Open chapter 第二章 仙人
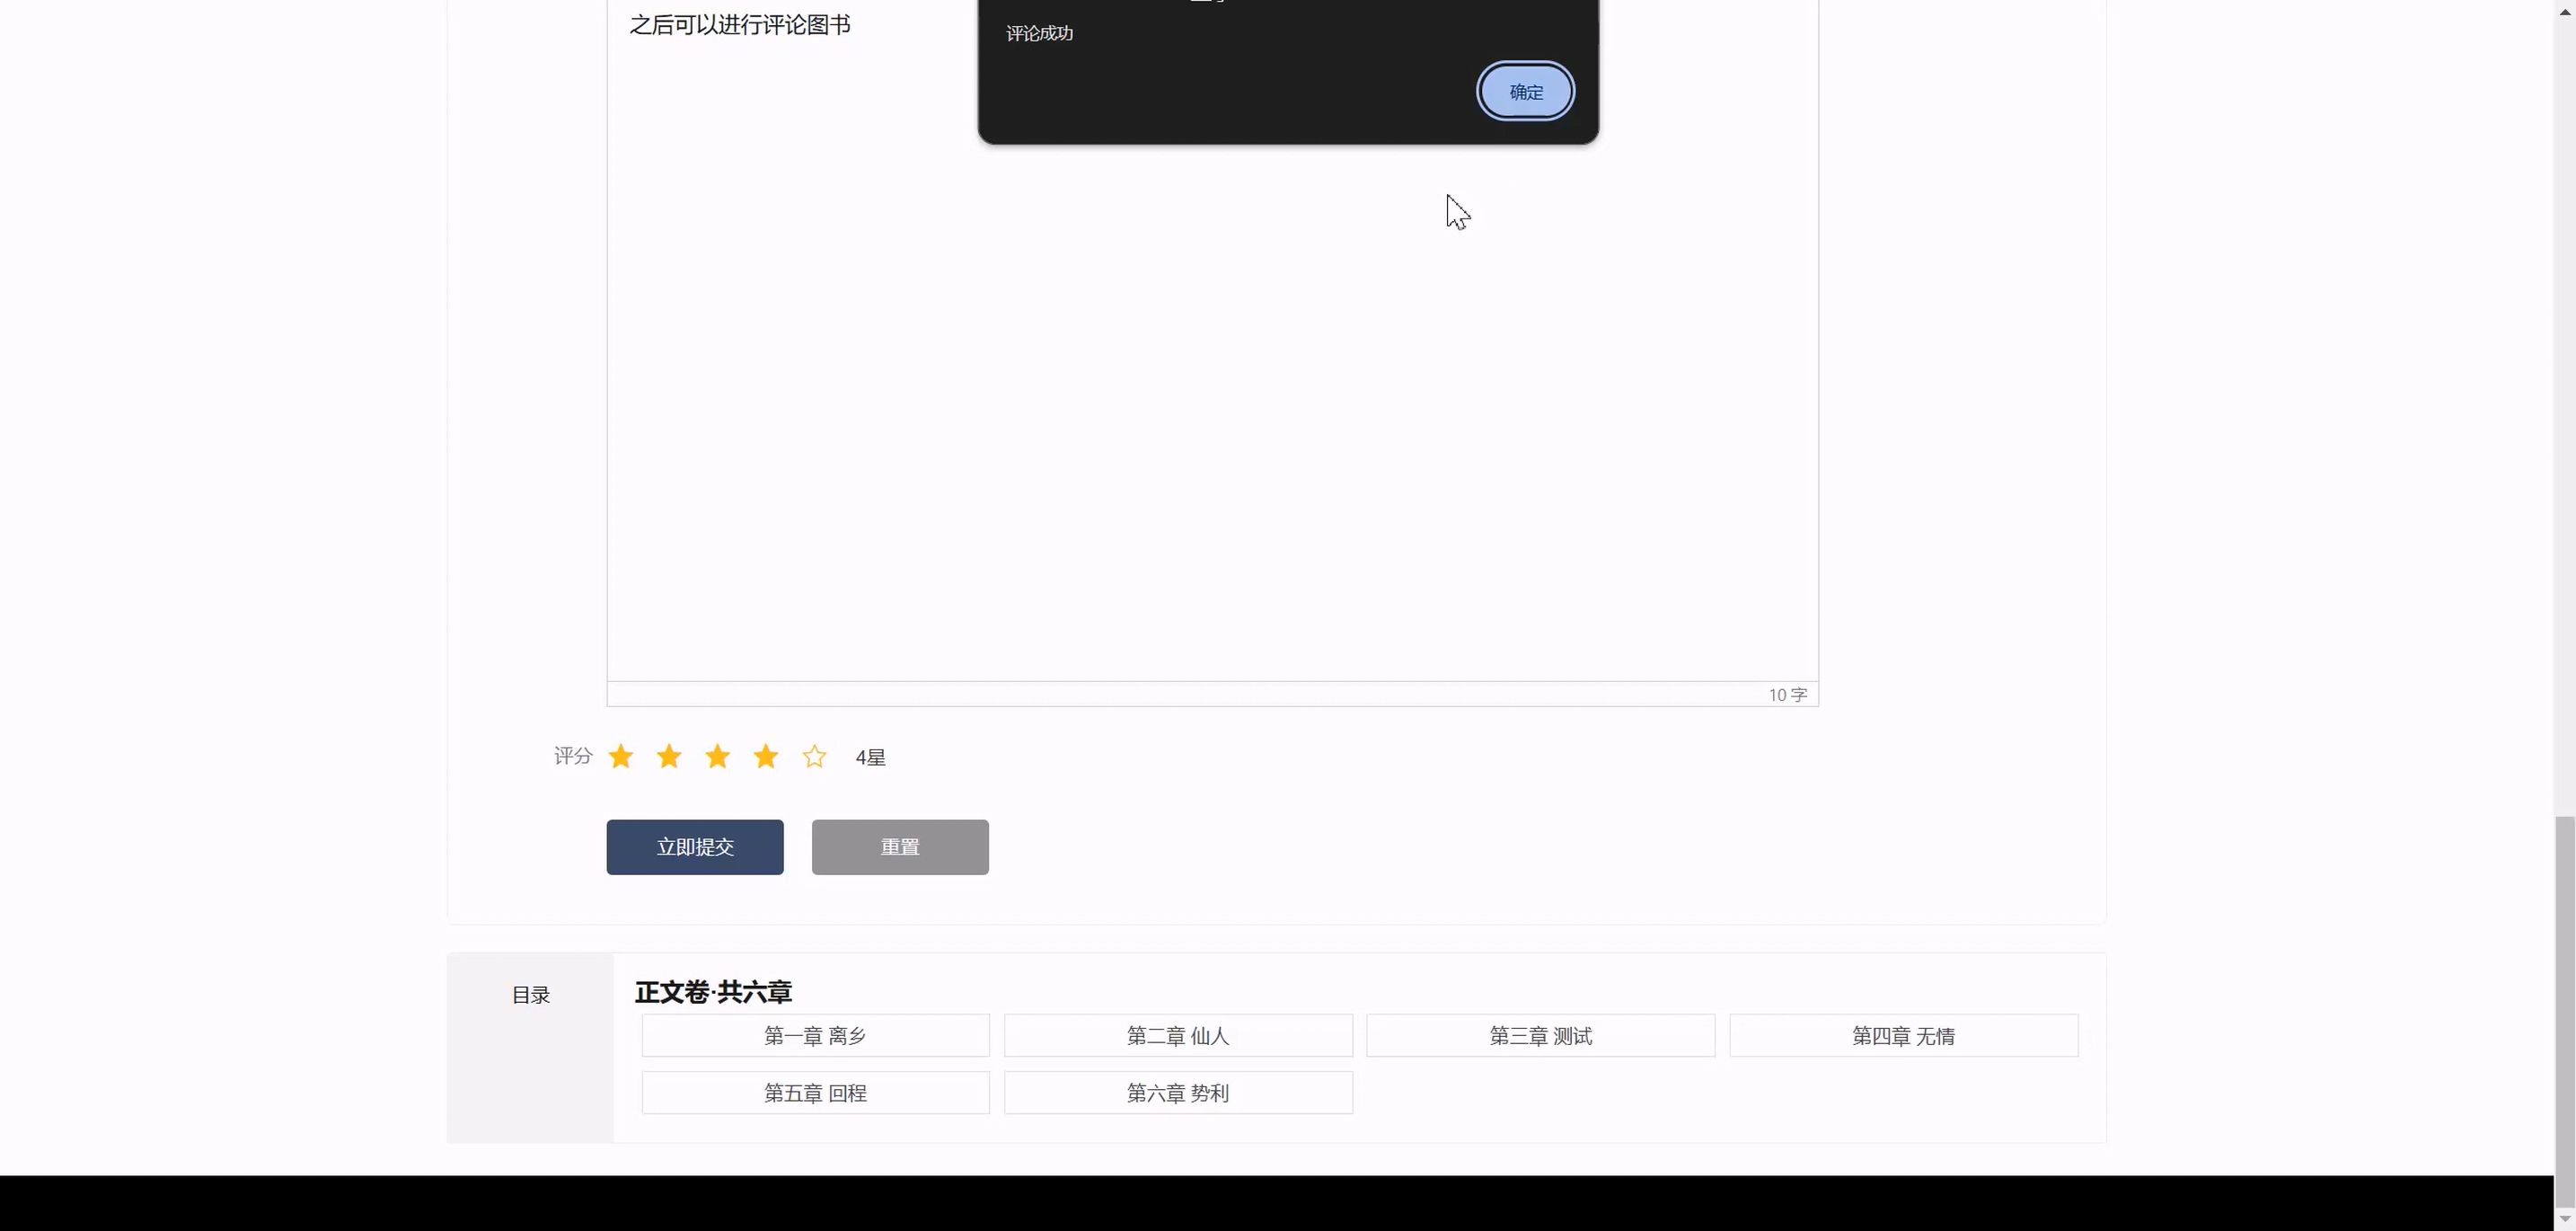The width and height of the screenshot is (2576, 1231). (1178, 1036)
